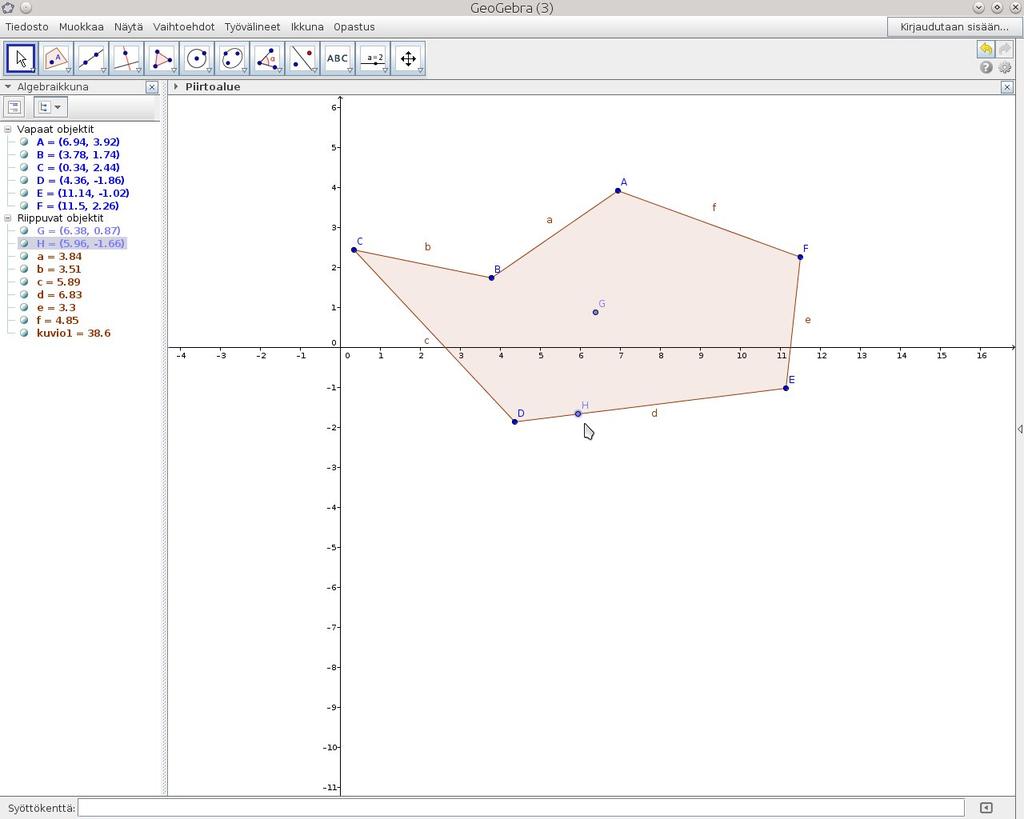Screen dimensions: 1024x819
Task: Select the Ellipse conic tool
Action: (x=232, y=59)
